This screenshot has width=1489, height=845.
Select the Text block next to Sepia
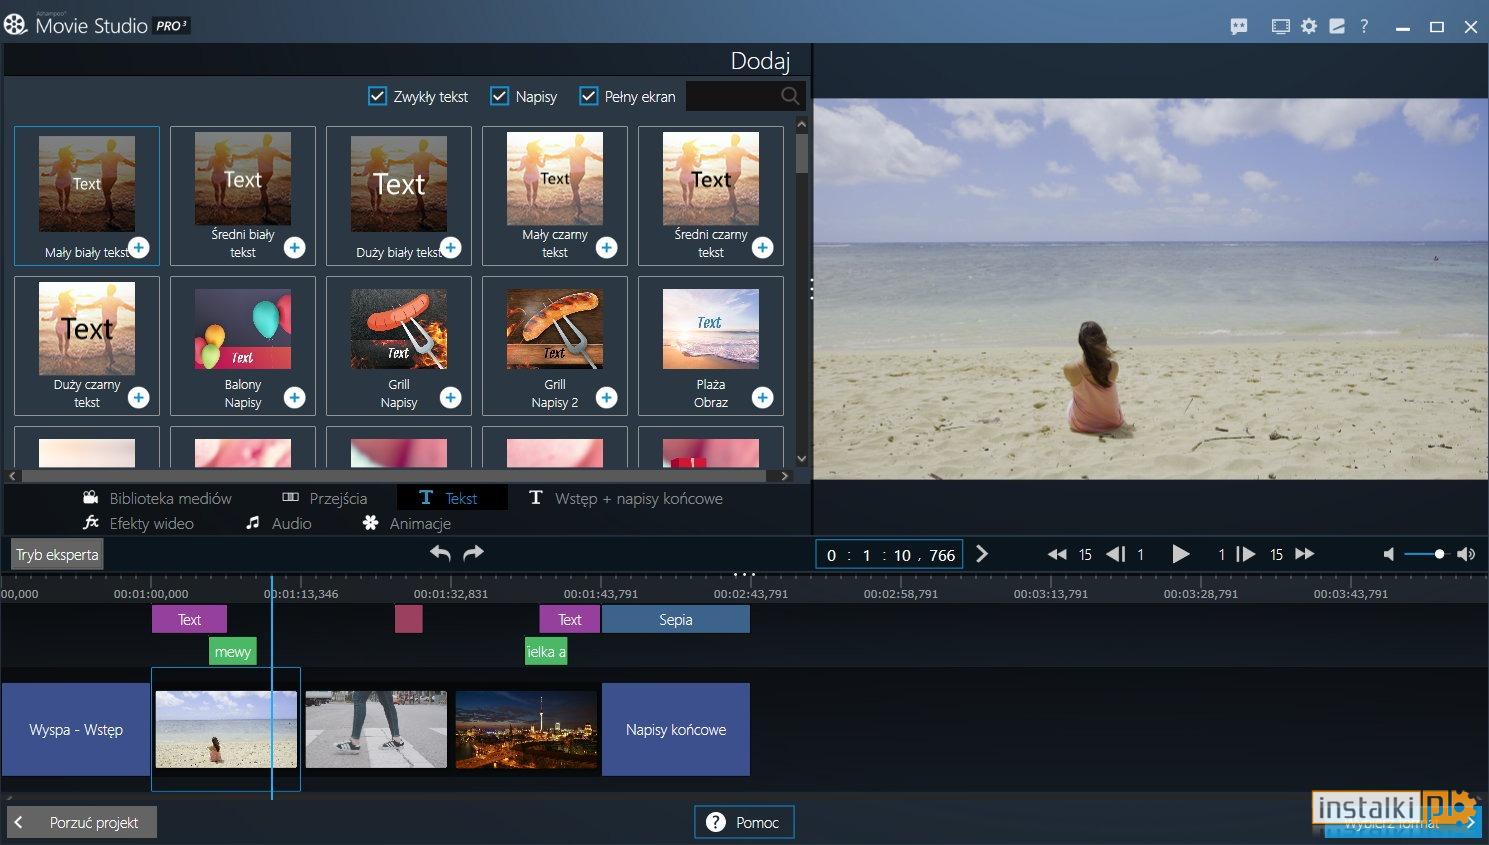(x=570, y=619)
